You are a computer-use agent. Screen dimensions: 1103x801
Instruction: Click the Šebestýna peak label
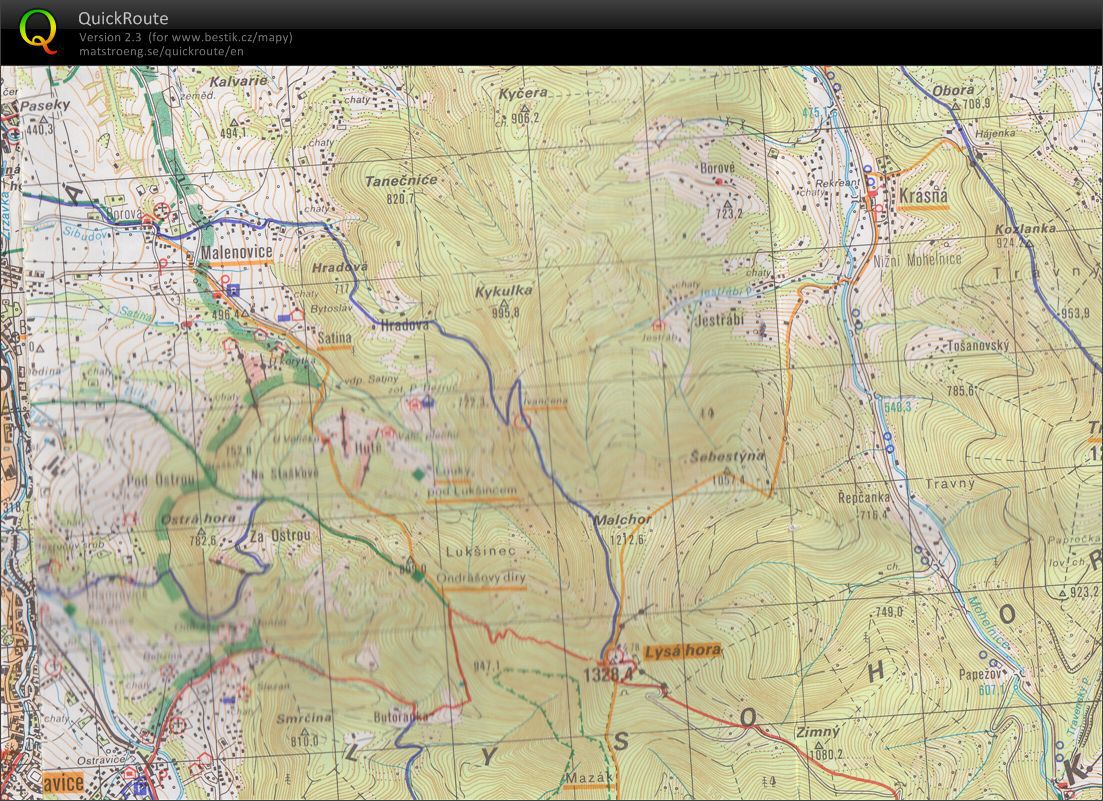pyautogui.click(x=726, y=456)
